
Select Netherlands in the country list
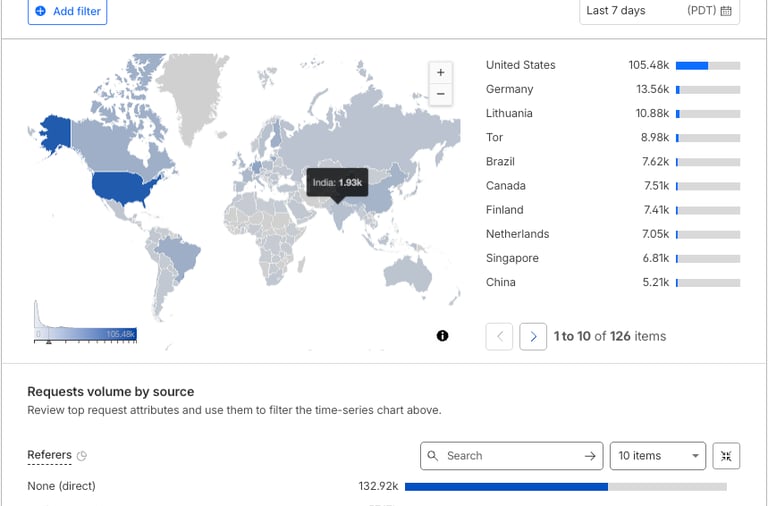pos(613,234)
